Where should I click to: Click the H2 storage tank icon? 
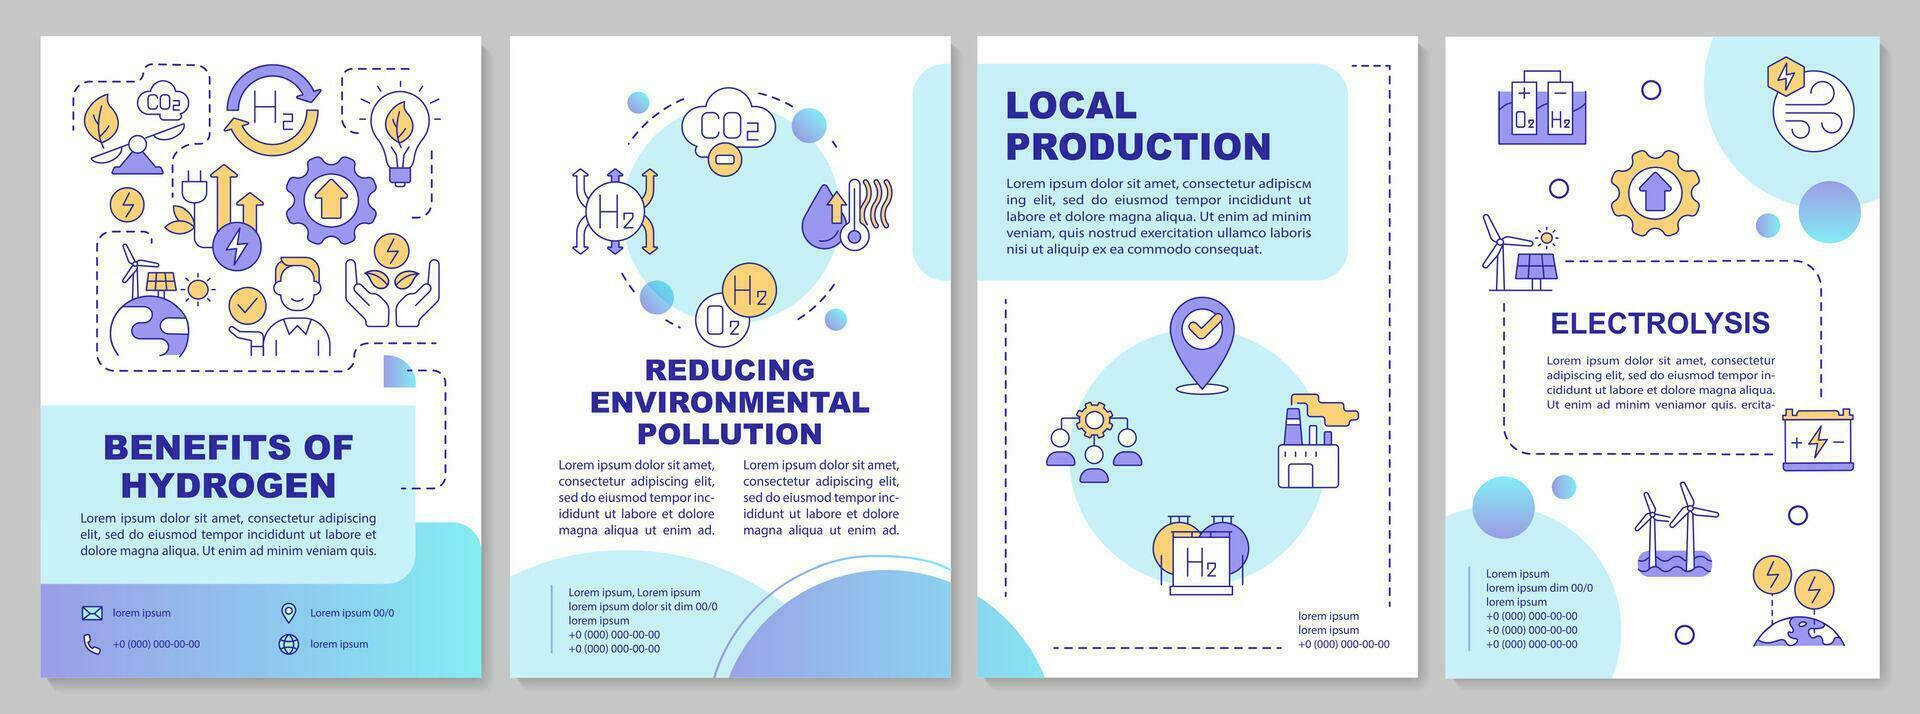pyautogui.click(x=1200, y=556)
